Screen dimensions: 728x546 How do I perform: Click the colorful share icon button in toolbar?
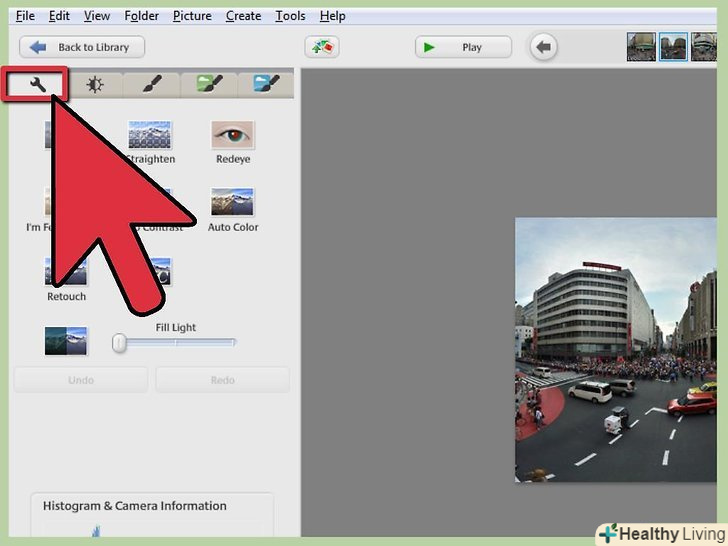tap(322, 47)
